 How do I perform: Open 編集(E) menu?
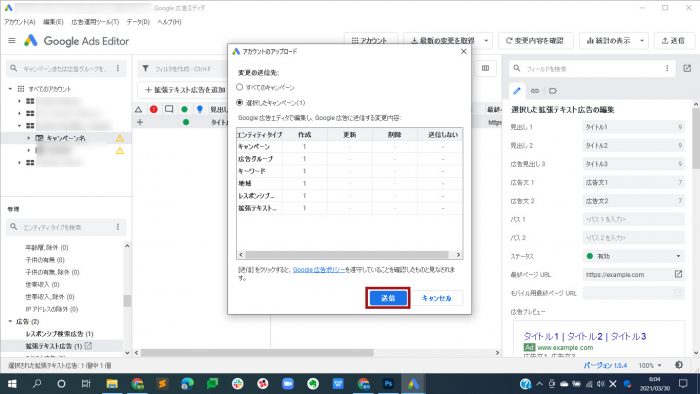click(53, 22)
